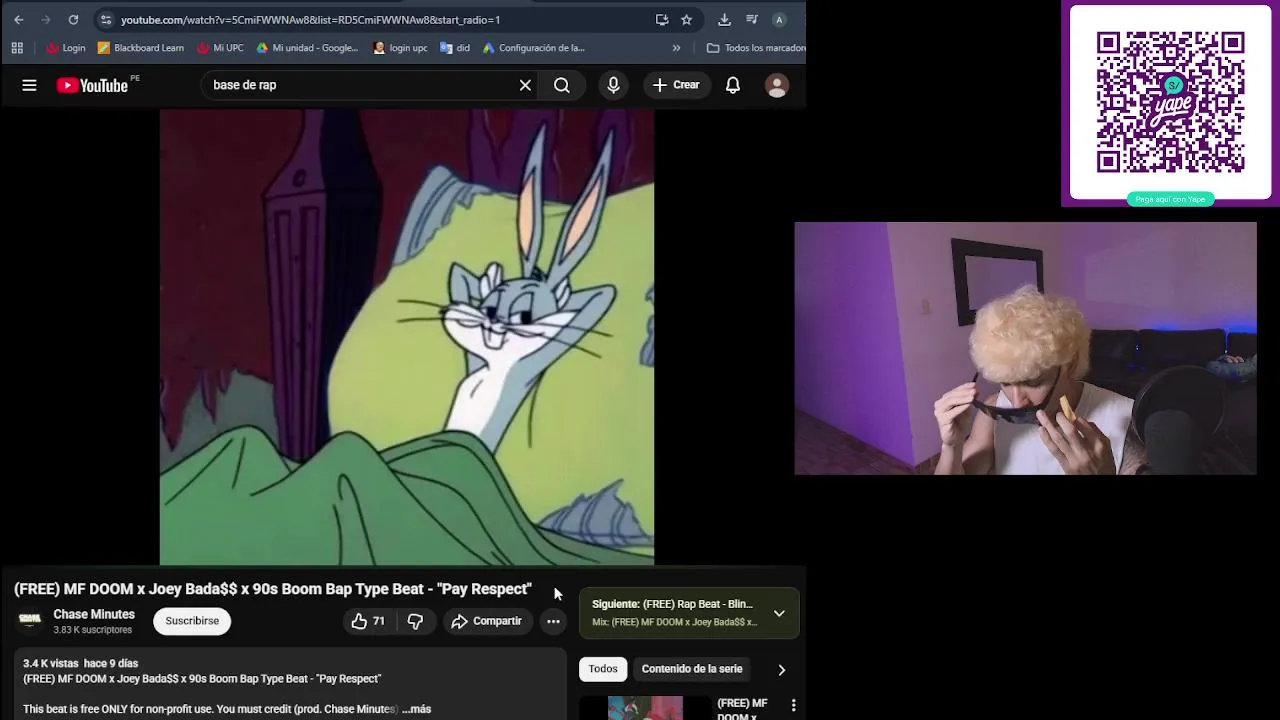Image resolution: width=1280 pixels, height=720 pixels.
Task: Click the 3.4 K vistas text
Action: click(x=50, y=663)
